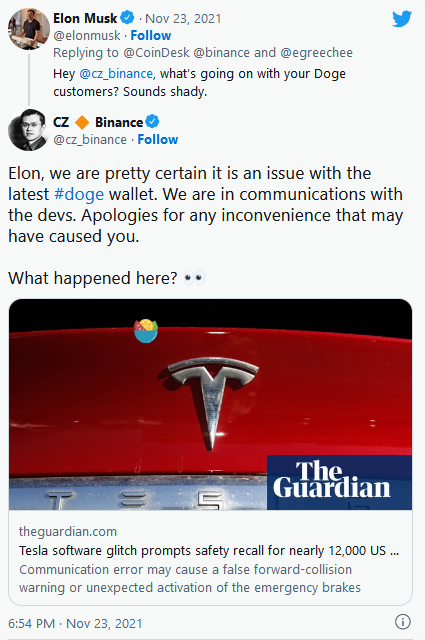Click the bowl emoji icon on Tesla image
Screen dimensions: 425x640
146,331
